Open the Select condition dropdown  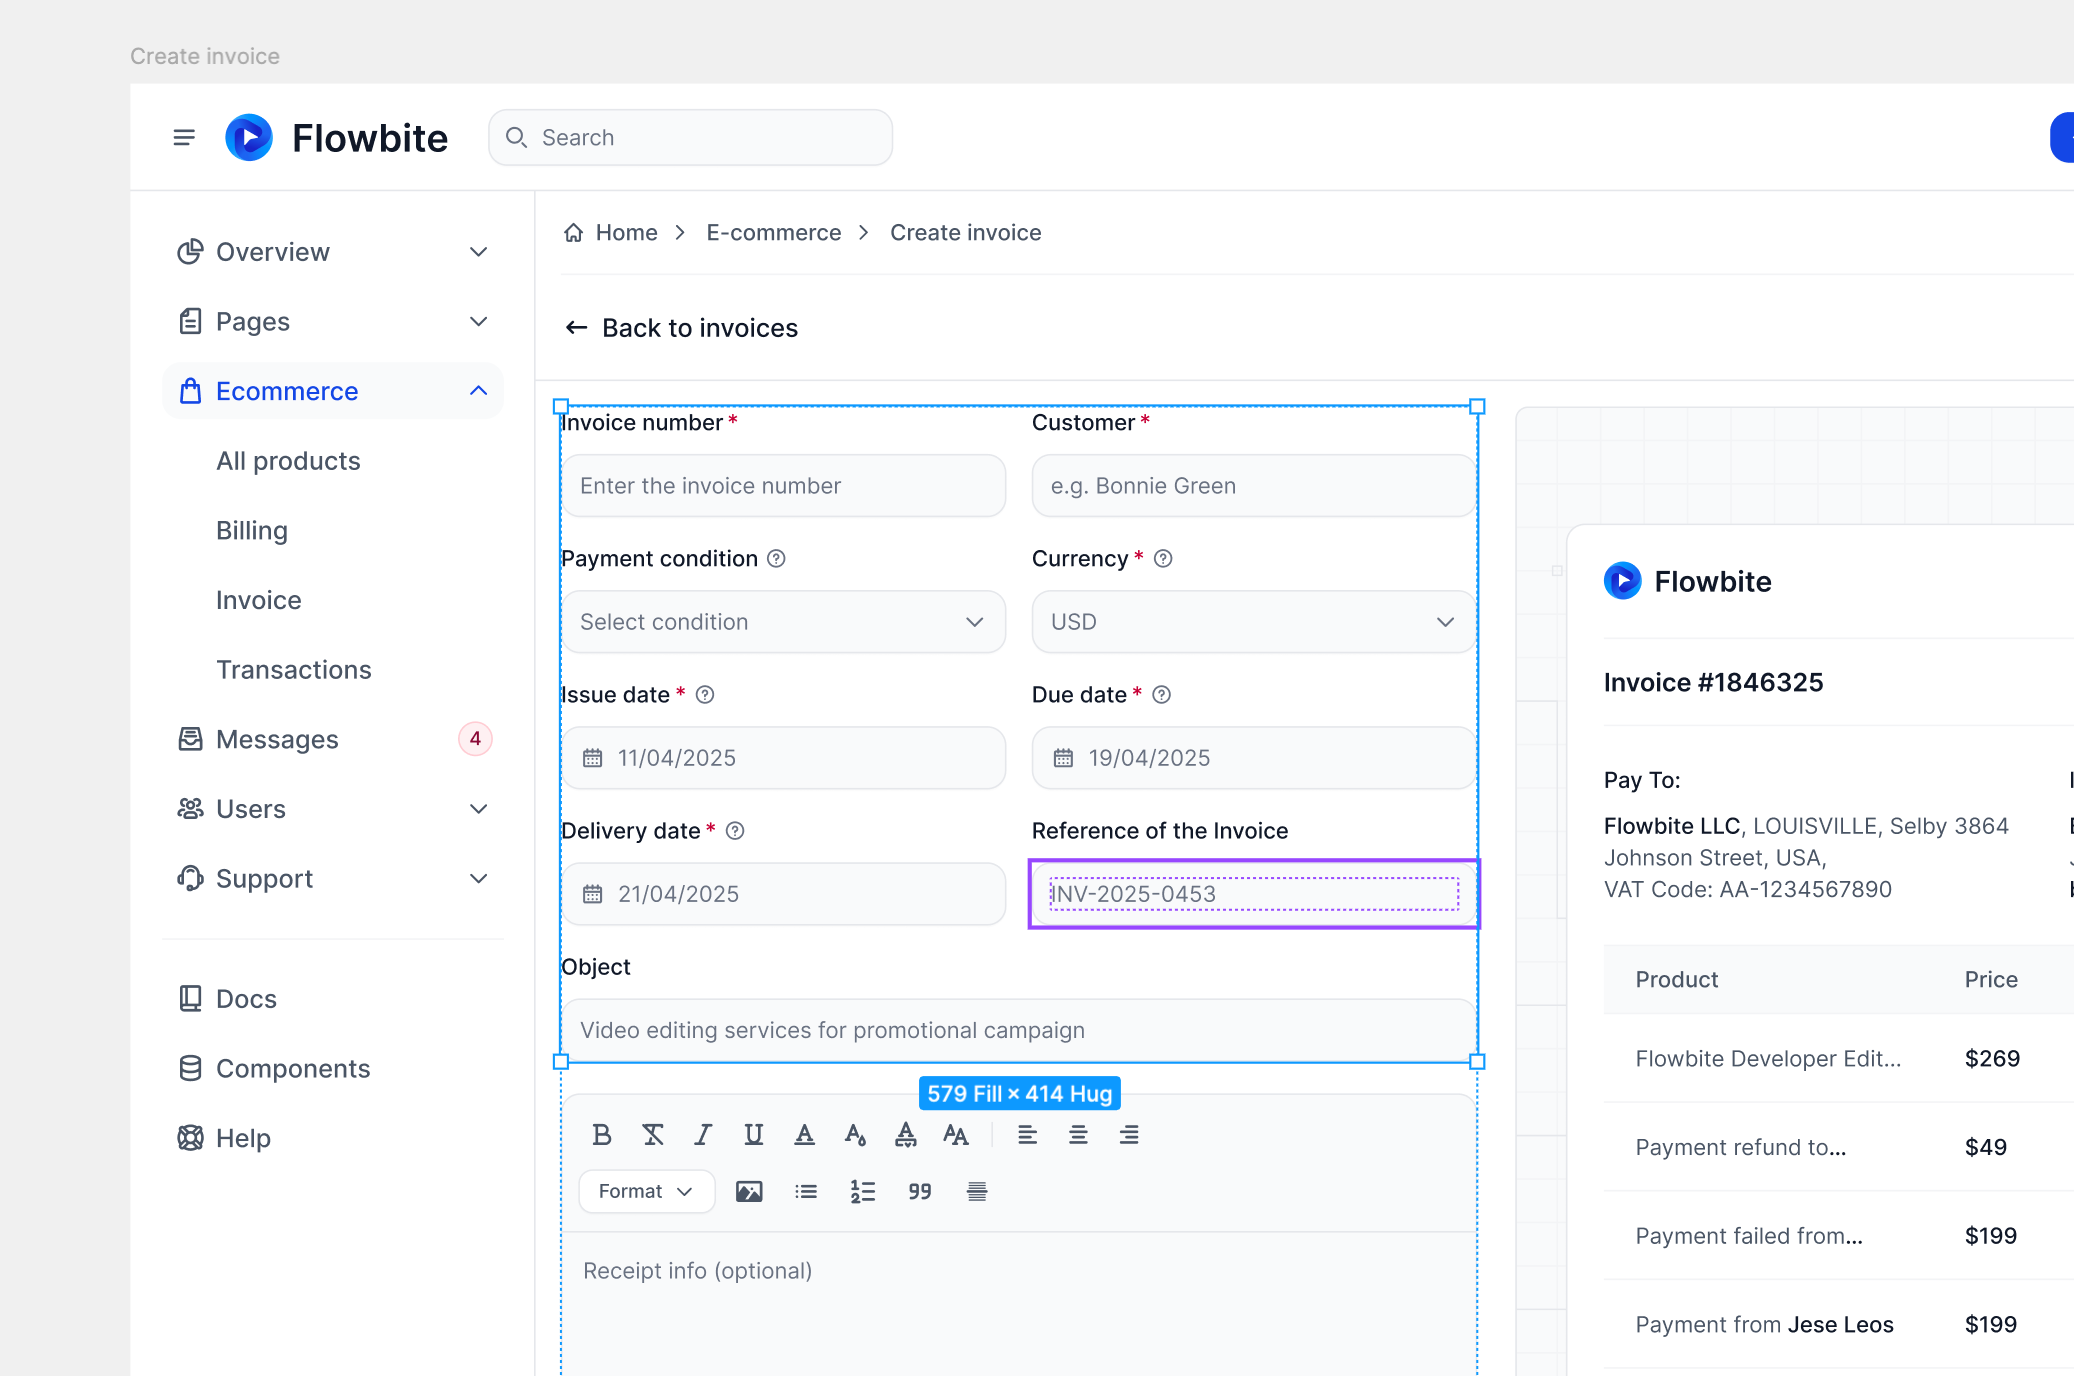[783, 622]
